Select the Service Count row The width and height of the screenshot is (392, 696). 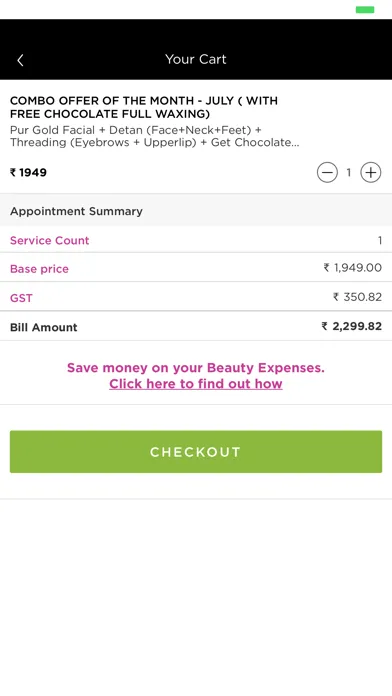[196, 240]
